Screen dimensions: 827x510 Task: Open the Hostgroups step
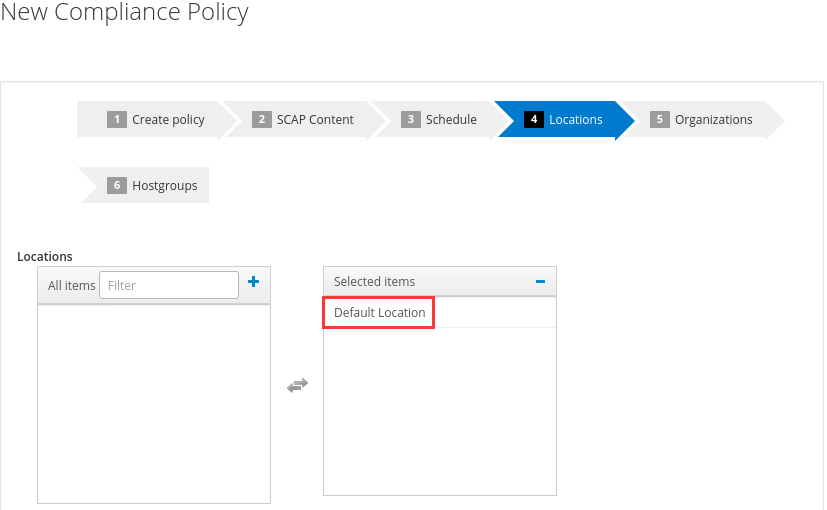pos(165,186)
